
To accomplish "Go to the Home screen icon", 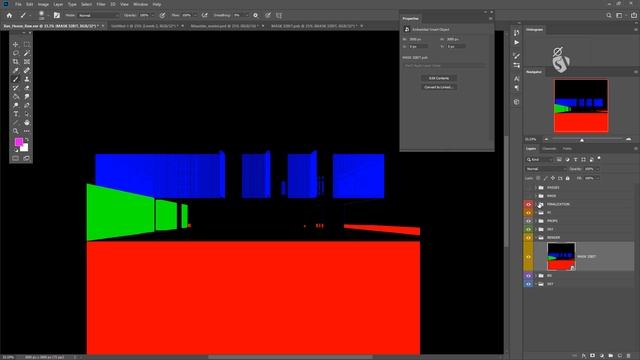I will pos(9,15).
